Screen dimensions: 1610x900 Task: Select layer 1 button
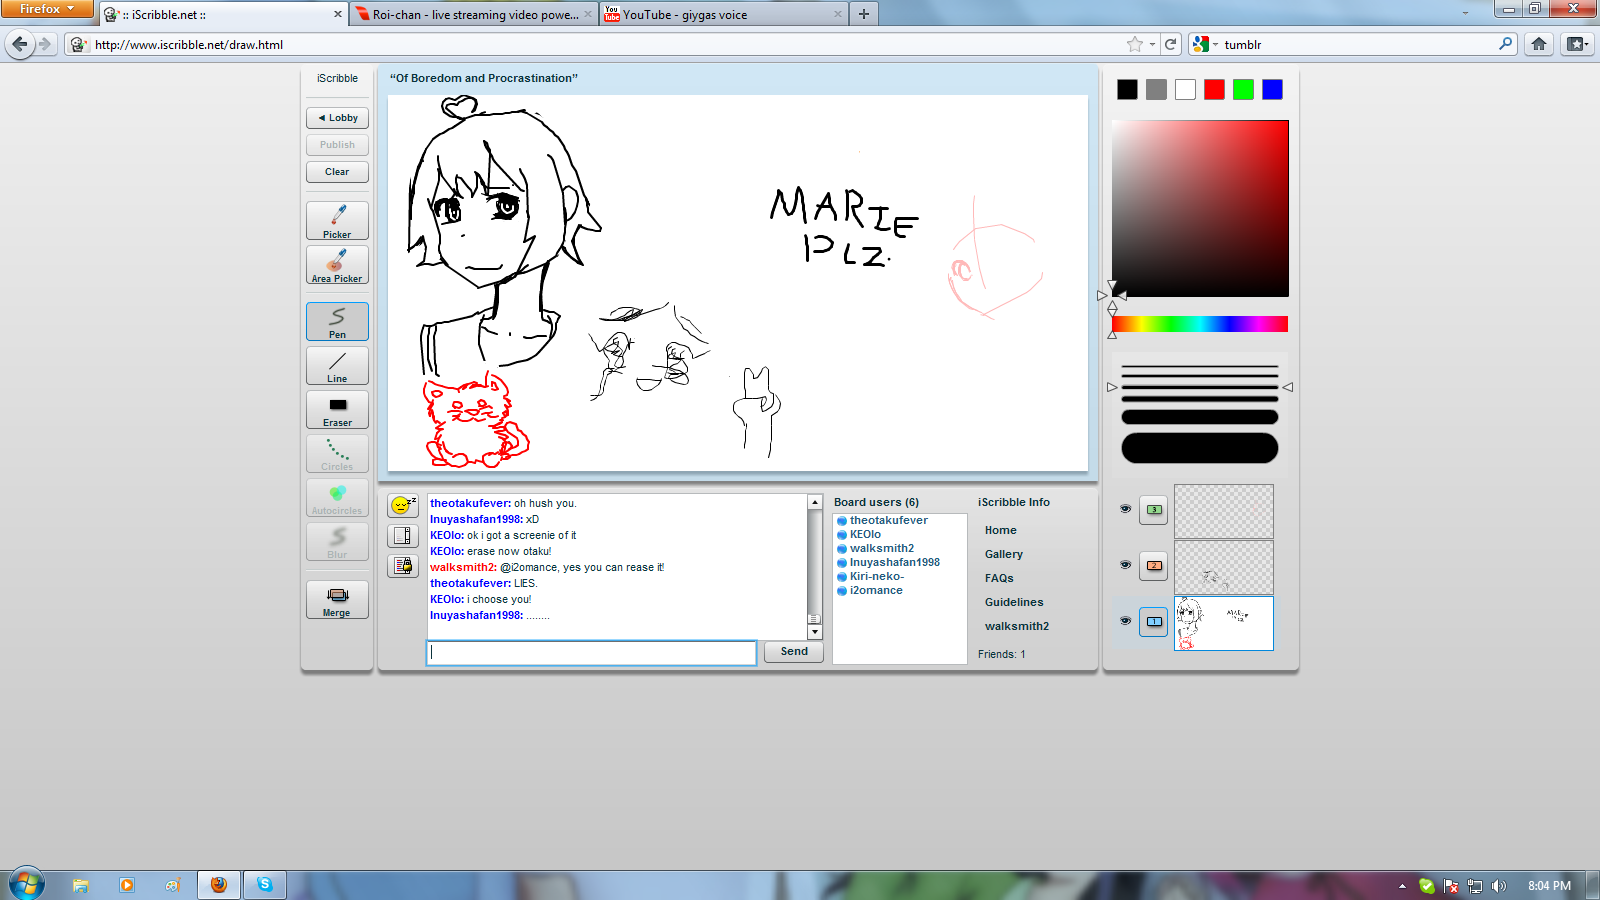coord(1154,622)
